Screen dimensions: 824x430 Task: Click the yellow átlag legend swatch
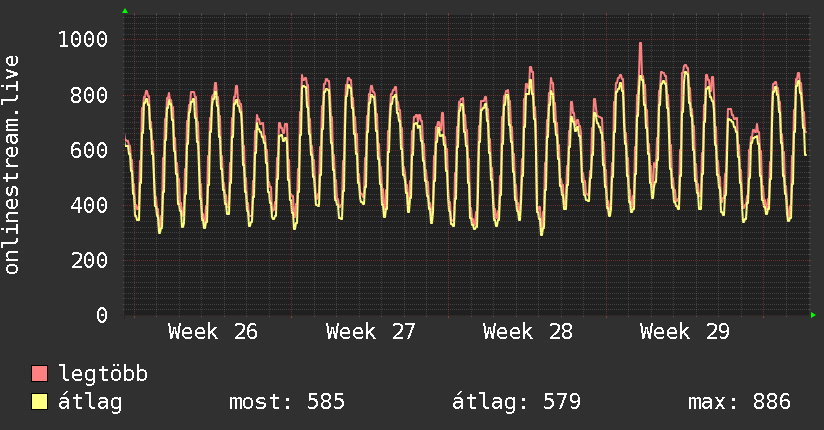click(x=39, y=402)
